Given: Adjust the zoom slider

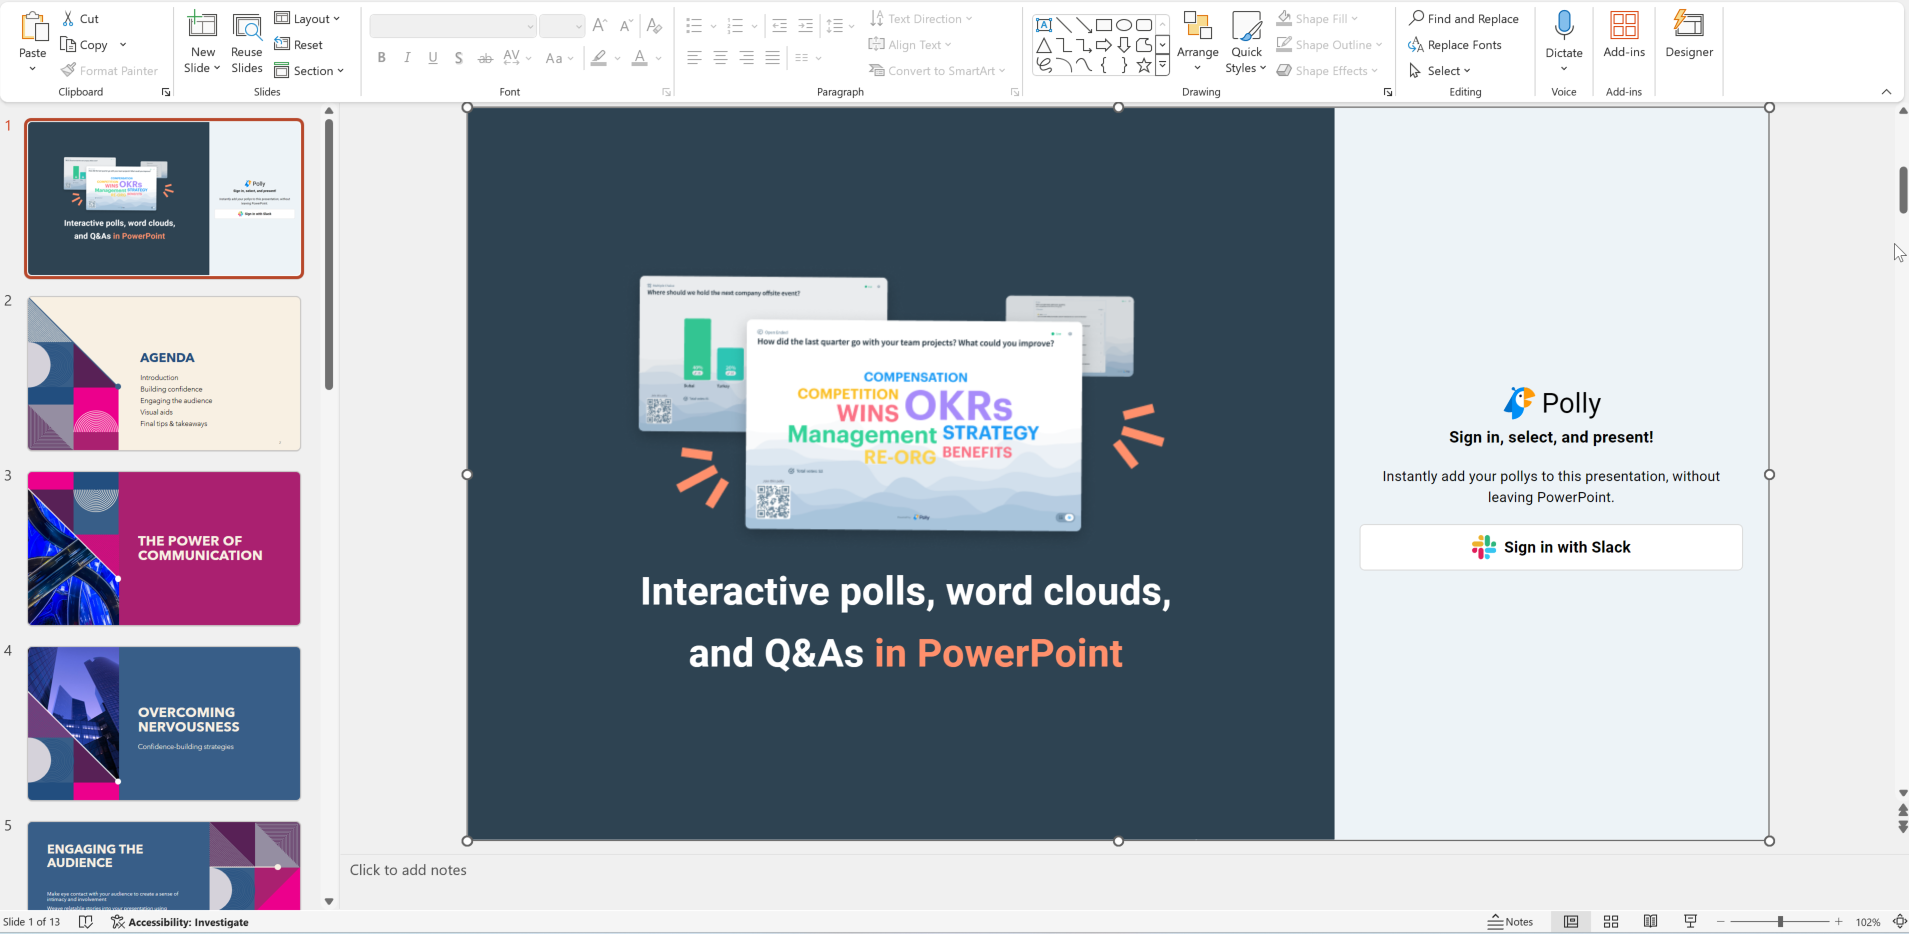Looking at the screenshot, I should 1778,921.
